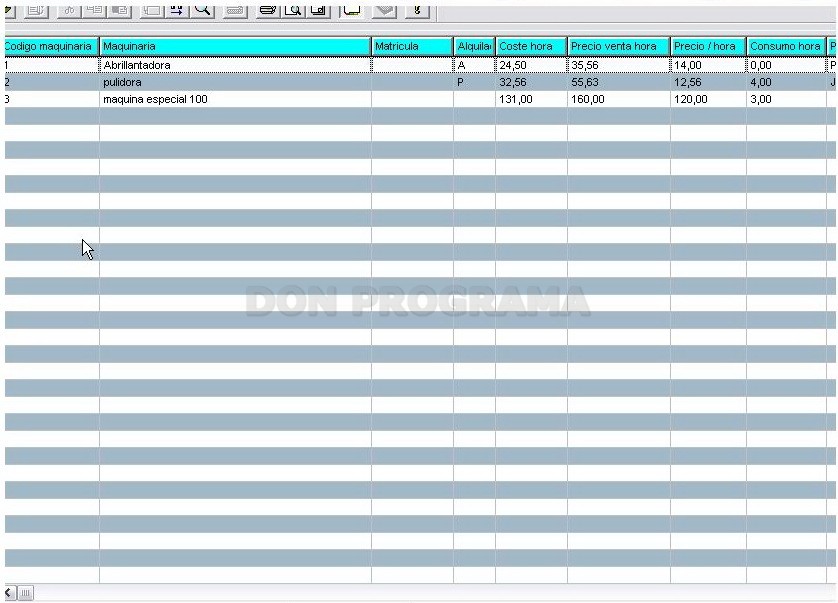Click the horizontal scrollbar left arrow
The height and width of the screenshot is (603, 838).
coord(10,592)
